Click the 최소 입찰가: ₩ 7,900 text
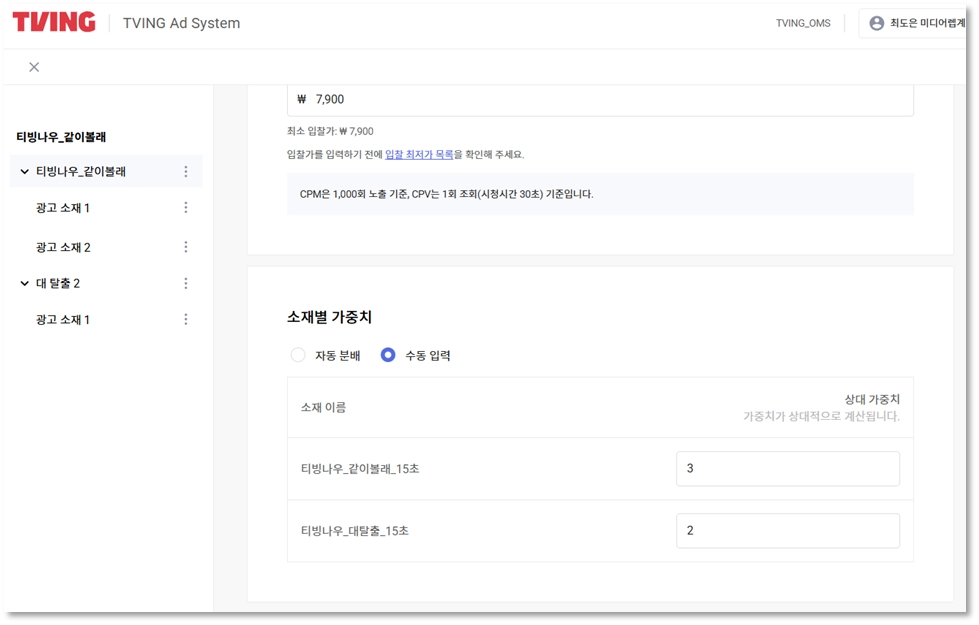 pos(330,131)
